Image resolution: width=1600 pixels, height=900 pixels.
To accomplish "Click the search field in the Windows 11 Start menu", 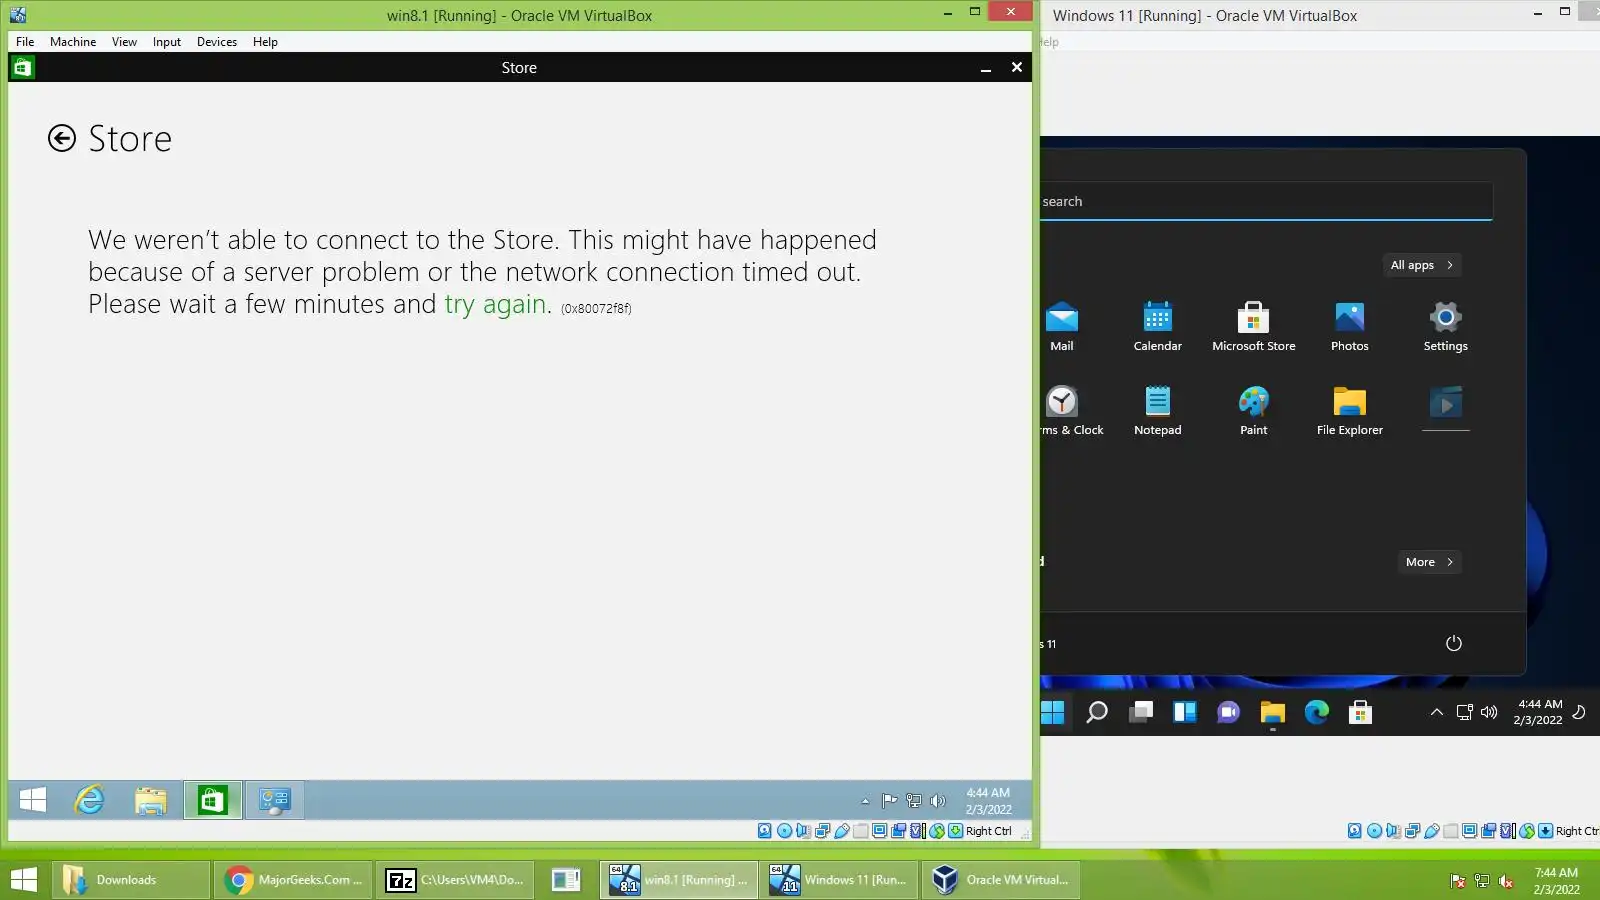I will [1266, 201].
